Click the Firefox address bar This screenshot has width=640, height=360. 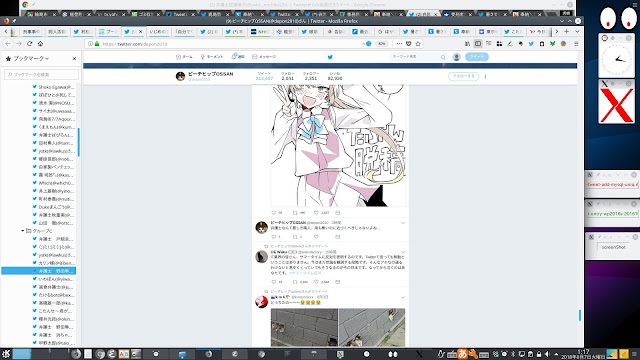tap(229, 44)
